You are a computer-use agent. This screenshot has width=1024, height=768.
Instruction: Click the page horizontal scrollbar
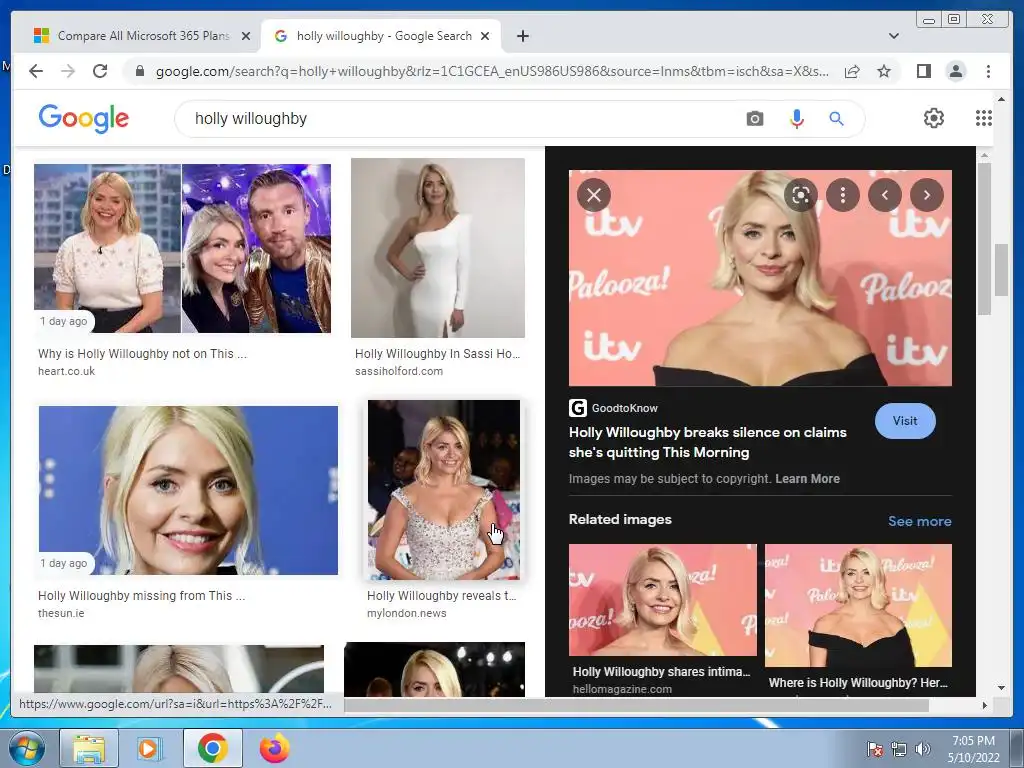(x=636, y=705)
